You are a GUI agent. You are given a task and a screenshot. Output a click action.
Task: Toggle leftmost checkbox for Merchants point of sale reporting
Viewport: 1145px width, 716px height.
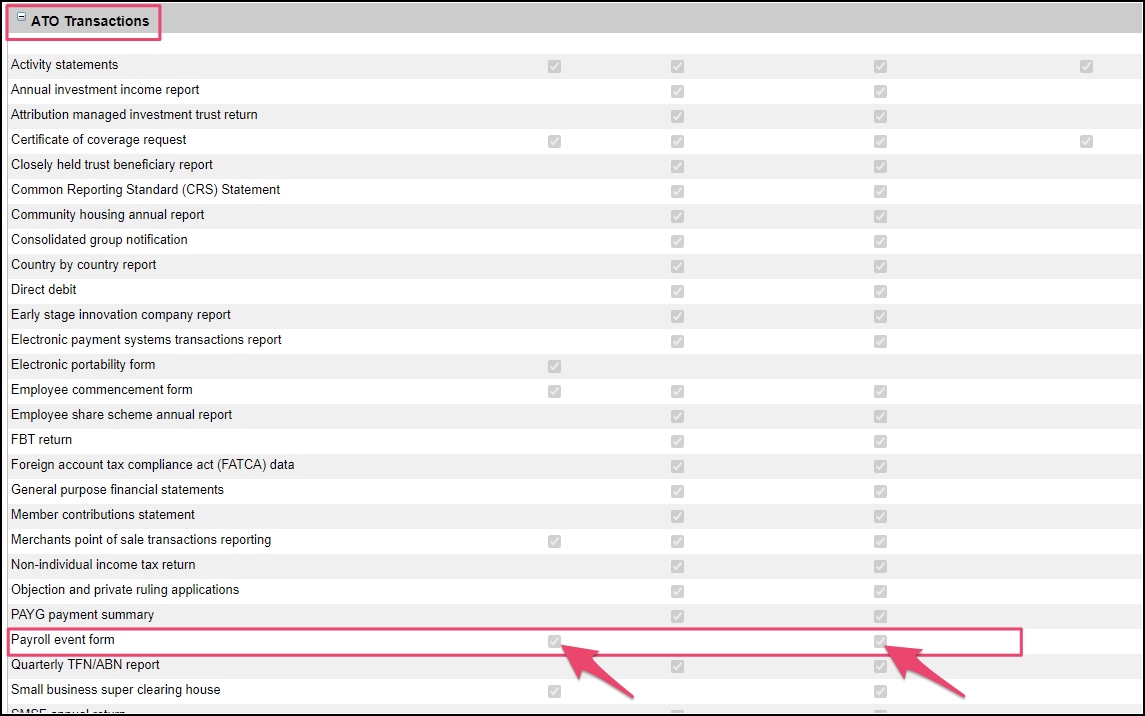point(554,541)
